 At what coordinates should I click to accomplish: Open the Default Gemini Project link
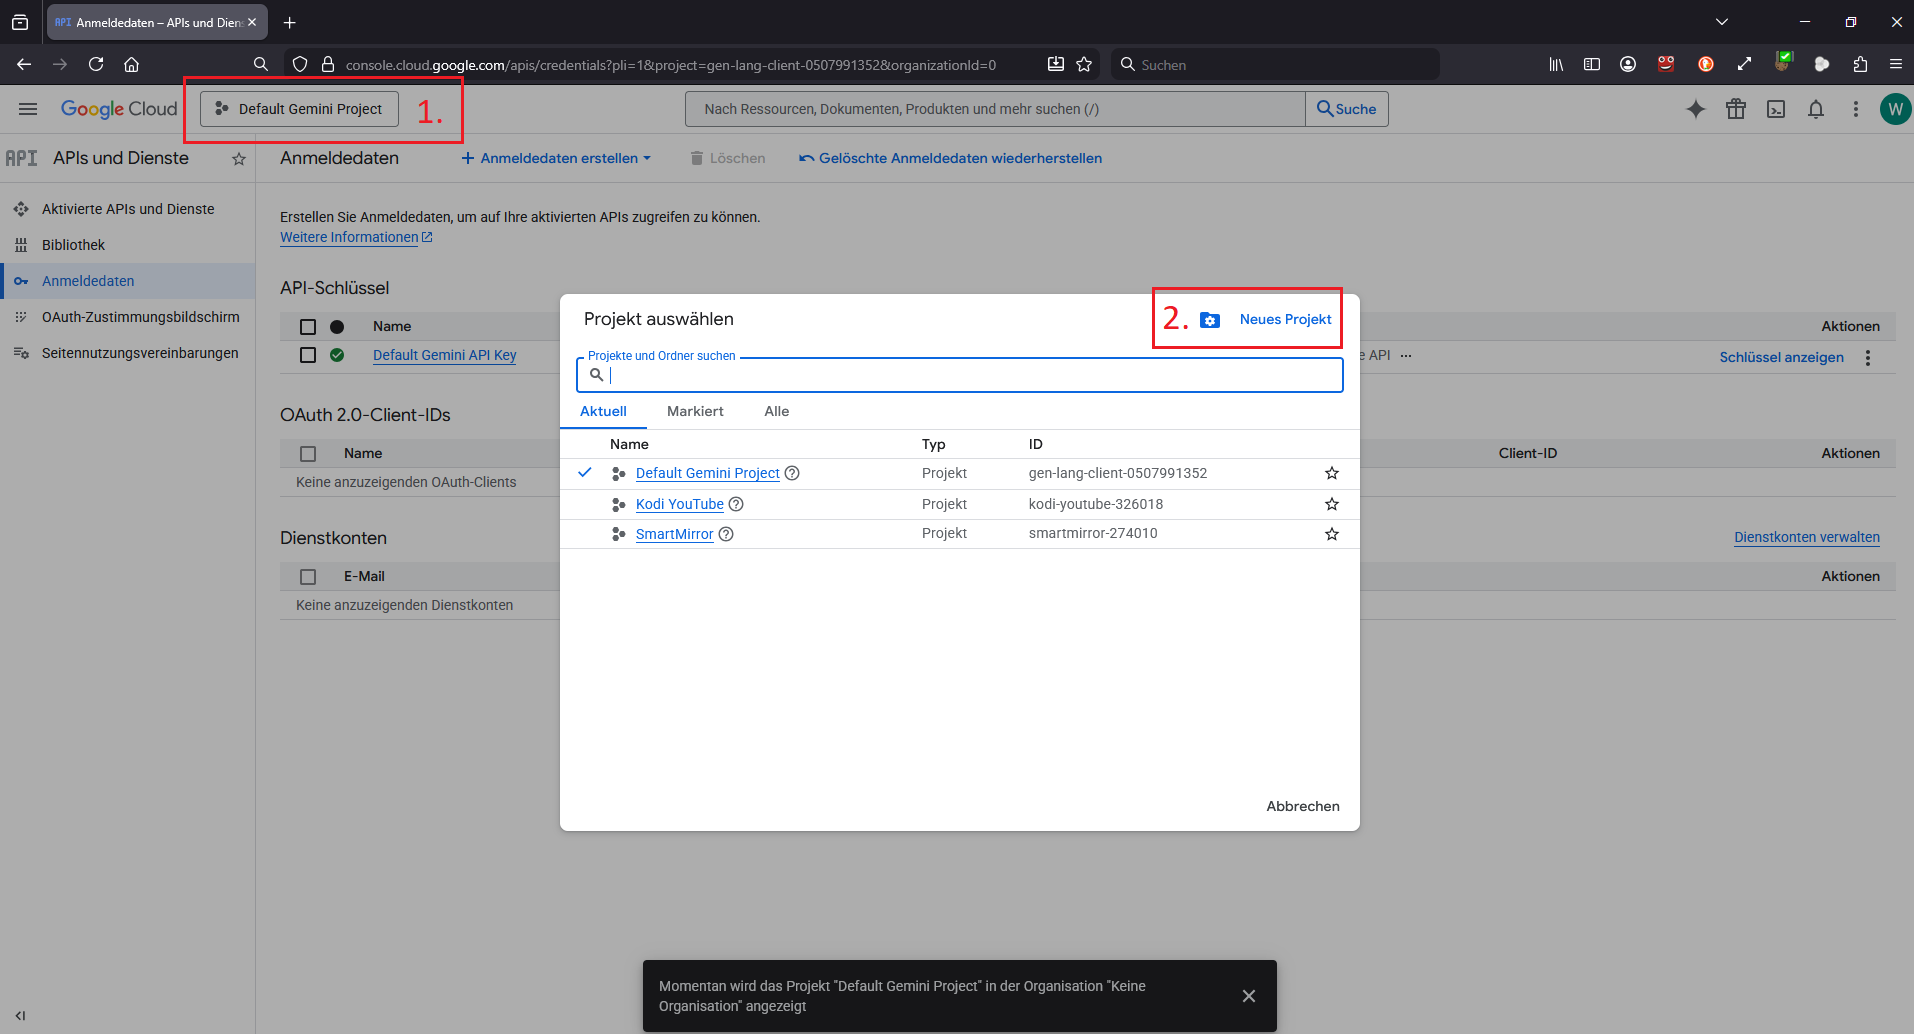(707, 473)
